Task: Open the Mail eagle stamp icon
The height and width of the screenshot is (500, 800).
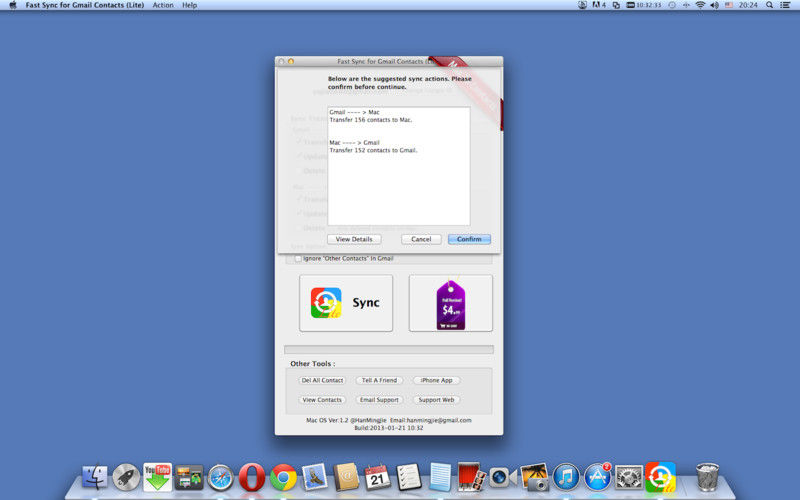Action: [x=315, y=478]
